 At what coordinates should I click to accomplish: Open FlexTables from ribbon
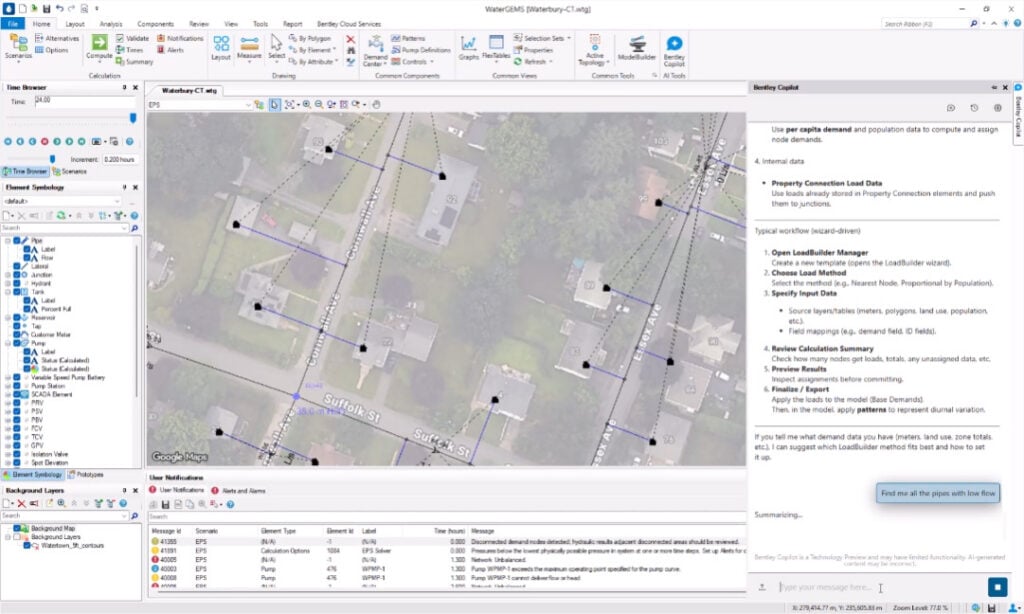tap(496, 48)
